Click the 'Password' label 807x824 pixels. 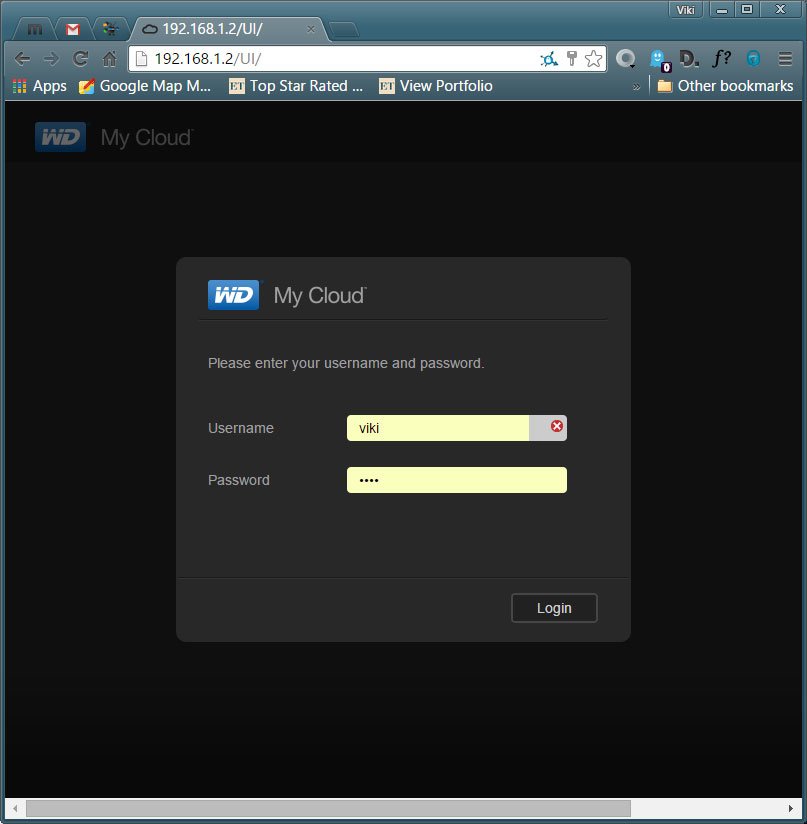point(239,480)
